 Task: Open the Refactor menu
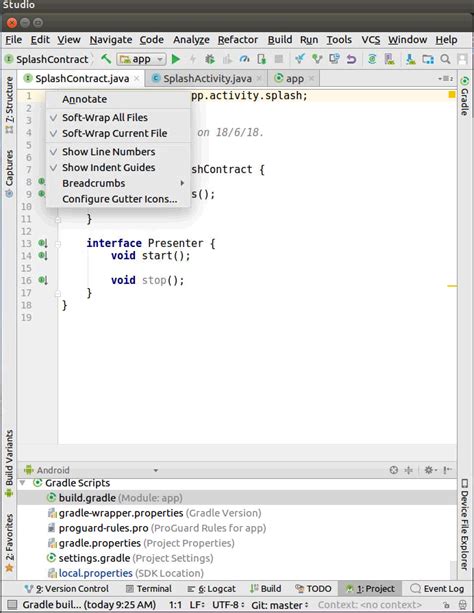[238, 40]
